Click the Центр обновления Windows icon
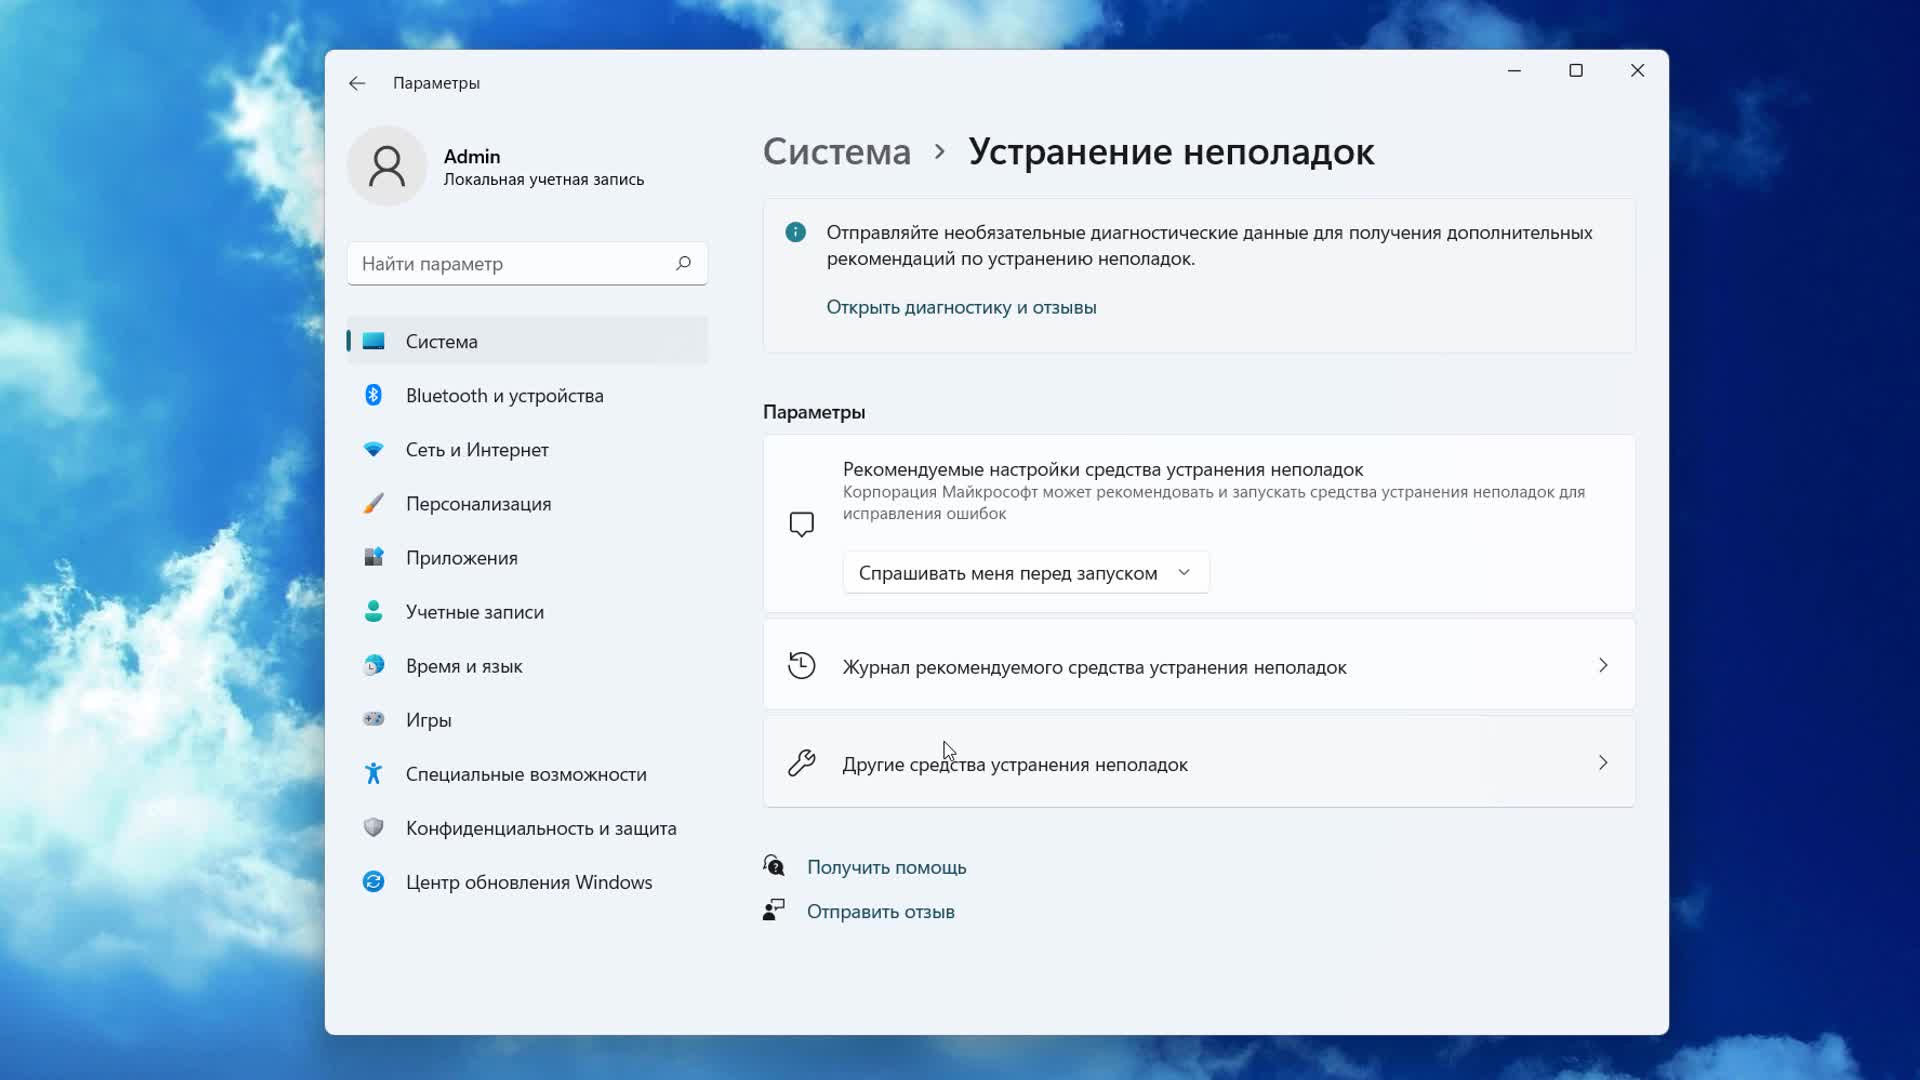The width and height of the screenshot is (1920, 1080). point(373,881)
